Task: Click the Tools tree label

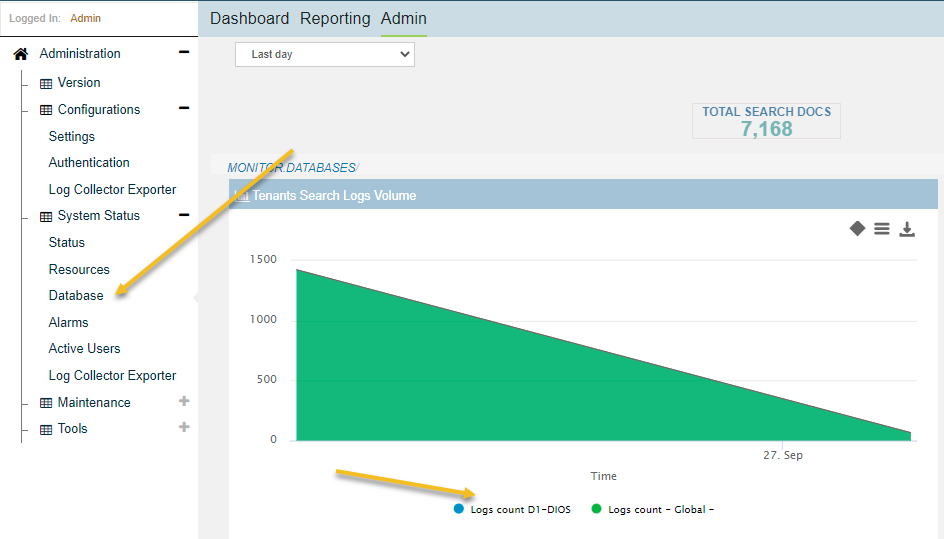Action: coord(72,429)
